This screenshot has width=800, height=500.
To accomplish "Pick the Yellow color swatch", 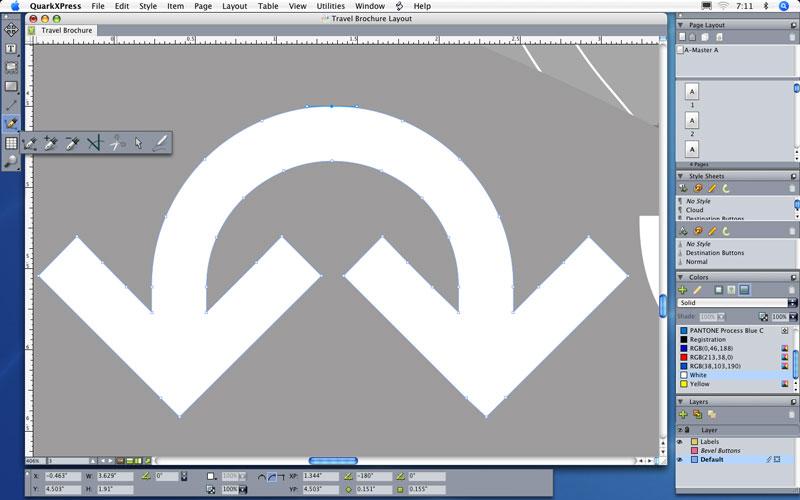I will pyautogui.click(x=684, y=384).
